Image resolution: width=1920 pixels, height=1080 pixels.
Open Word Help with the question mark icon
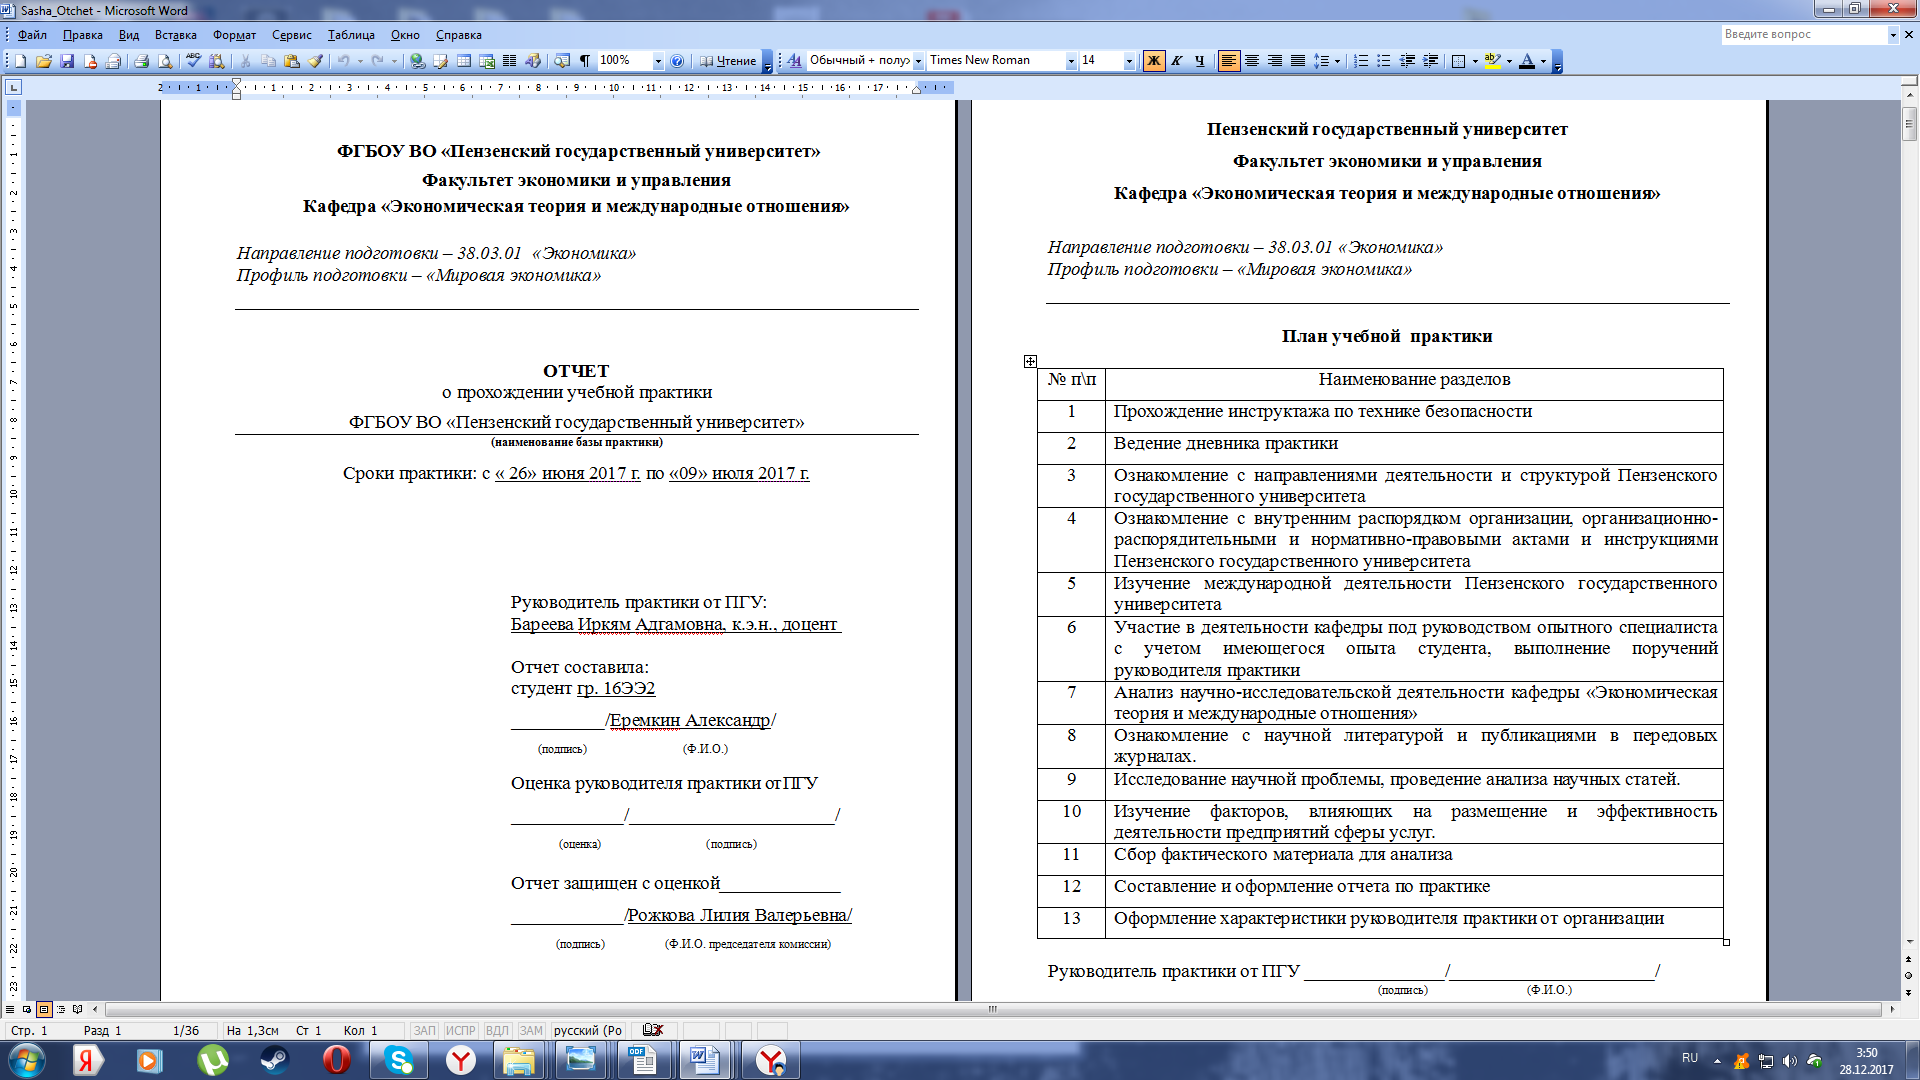click(x=677, y=61)
